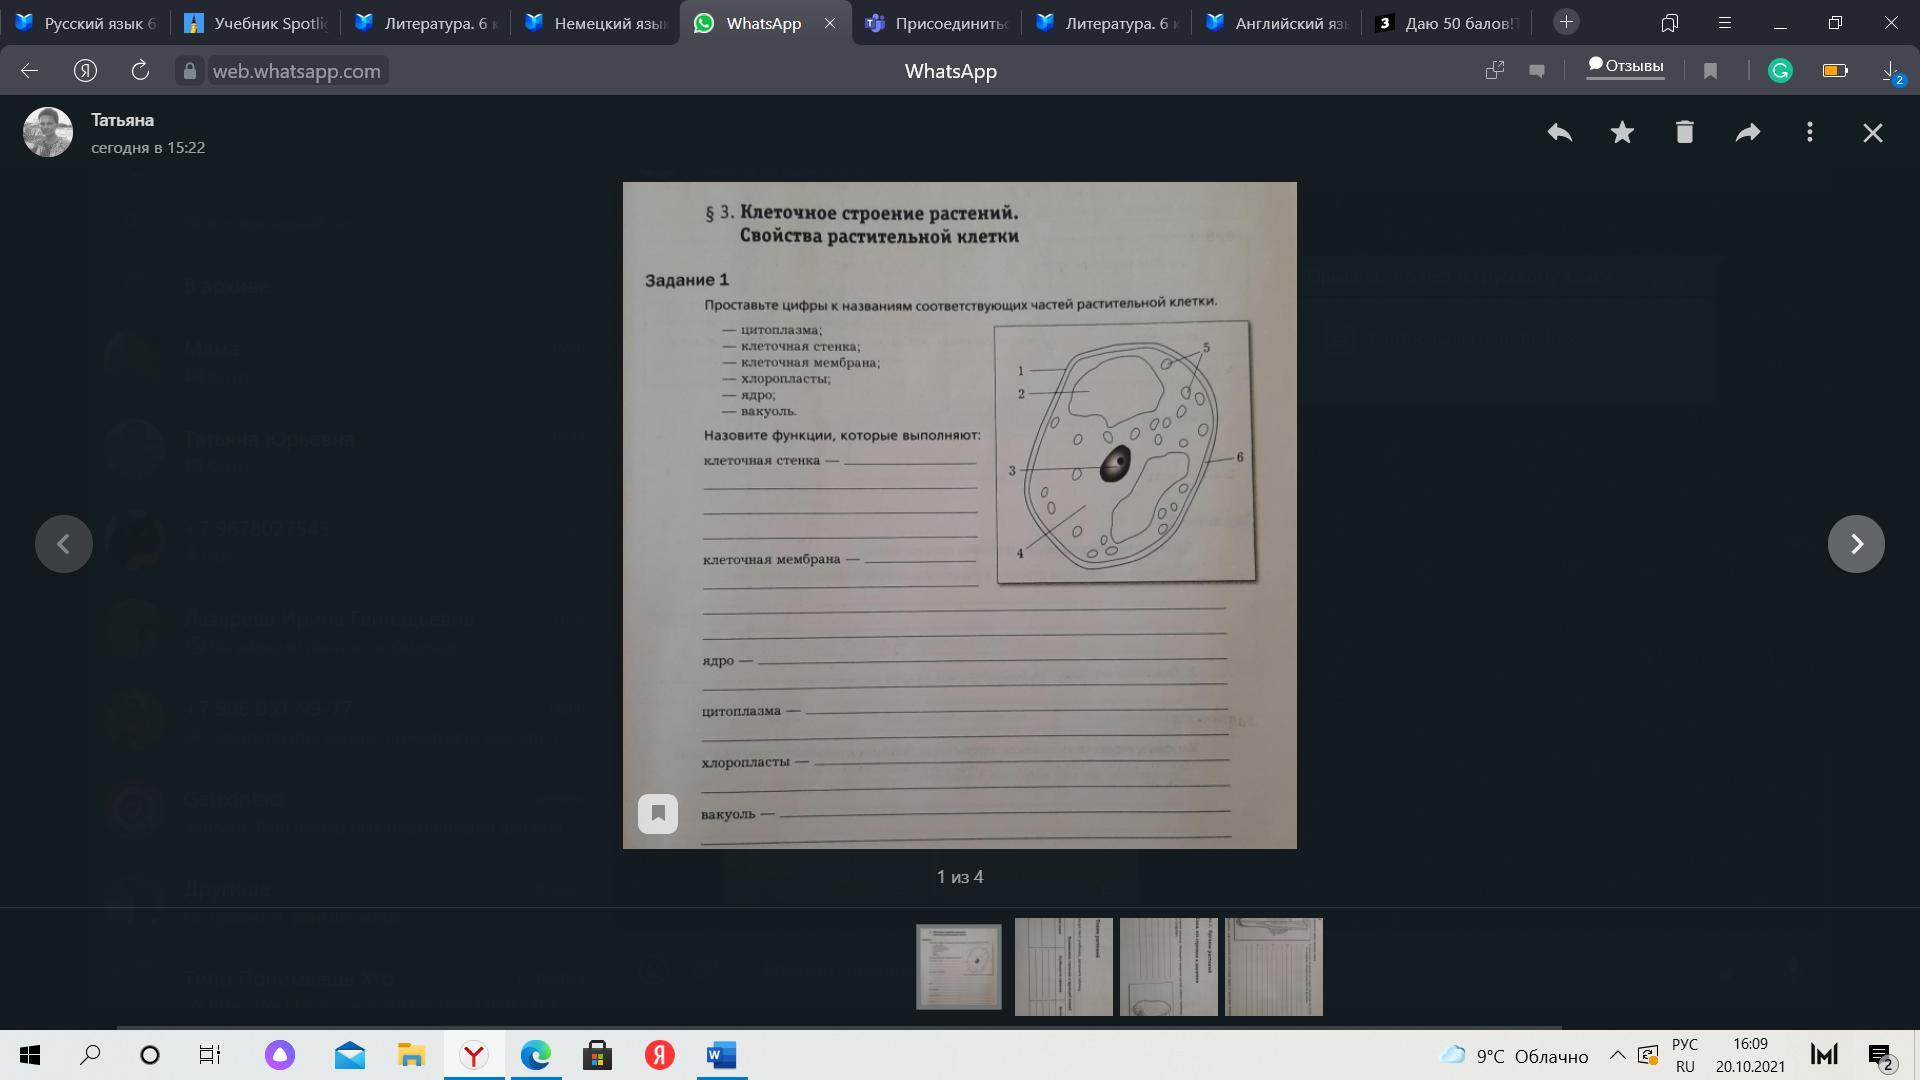Go to the next image
Viewport: 1920px width, 1080px height.
click(1856, 544)
